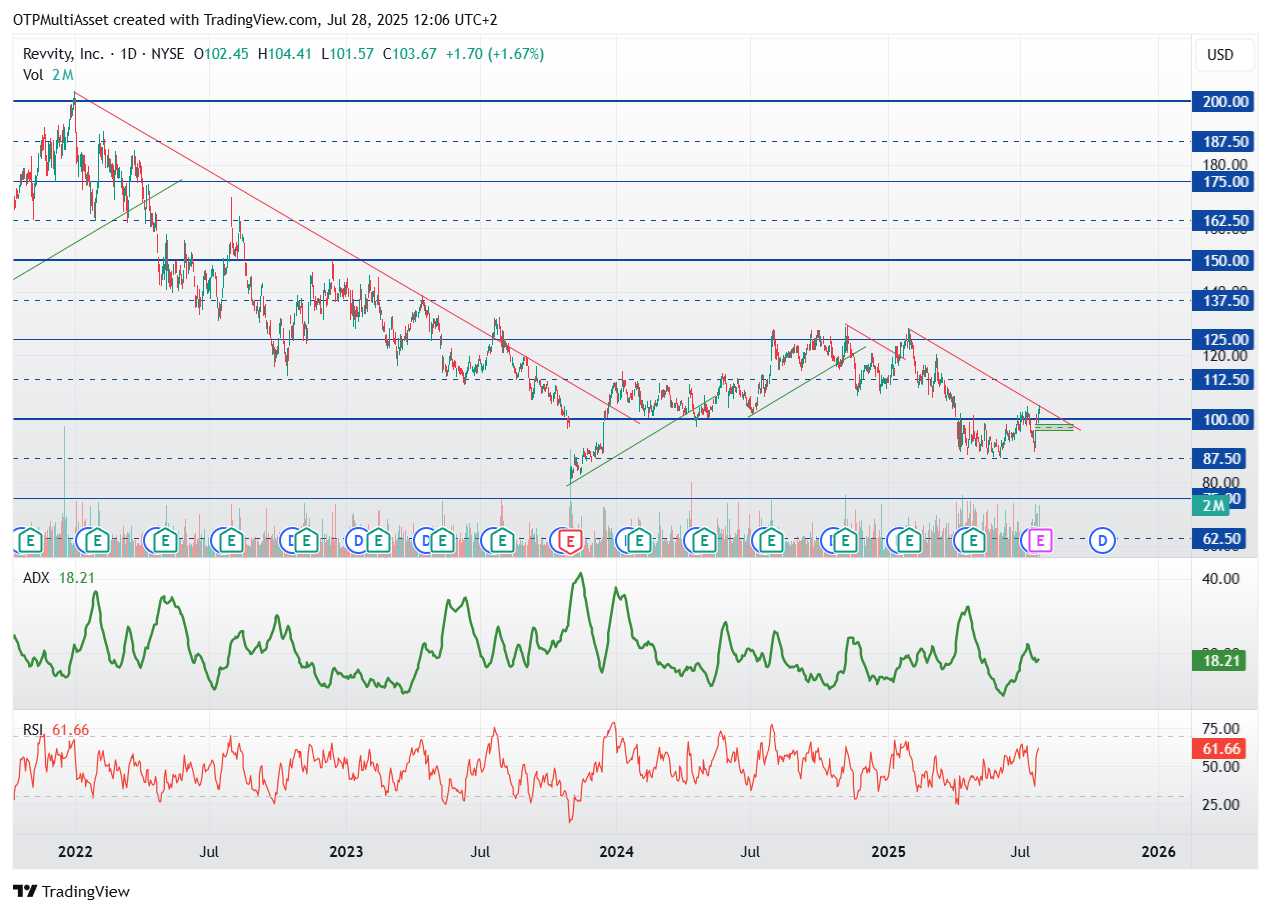Click the TradingView logo at bottom left
Image resolution: width=1271 pixels, height=913 pixels.
tap(71, 891)
